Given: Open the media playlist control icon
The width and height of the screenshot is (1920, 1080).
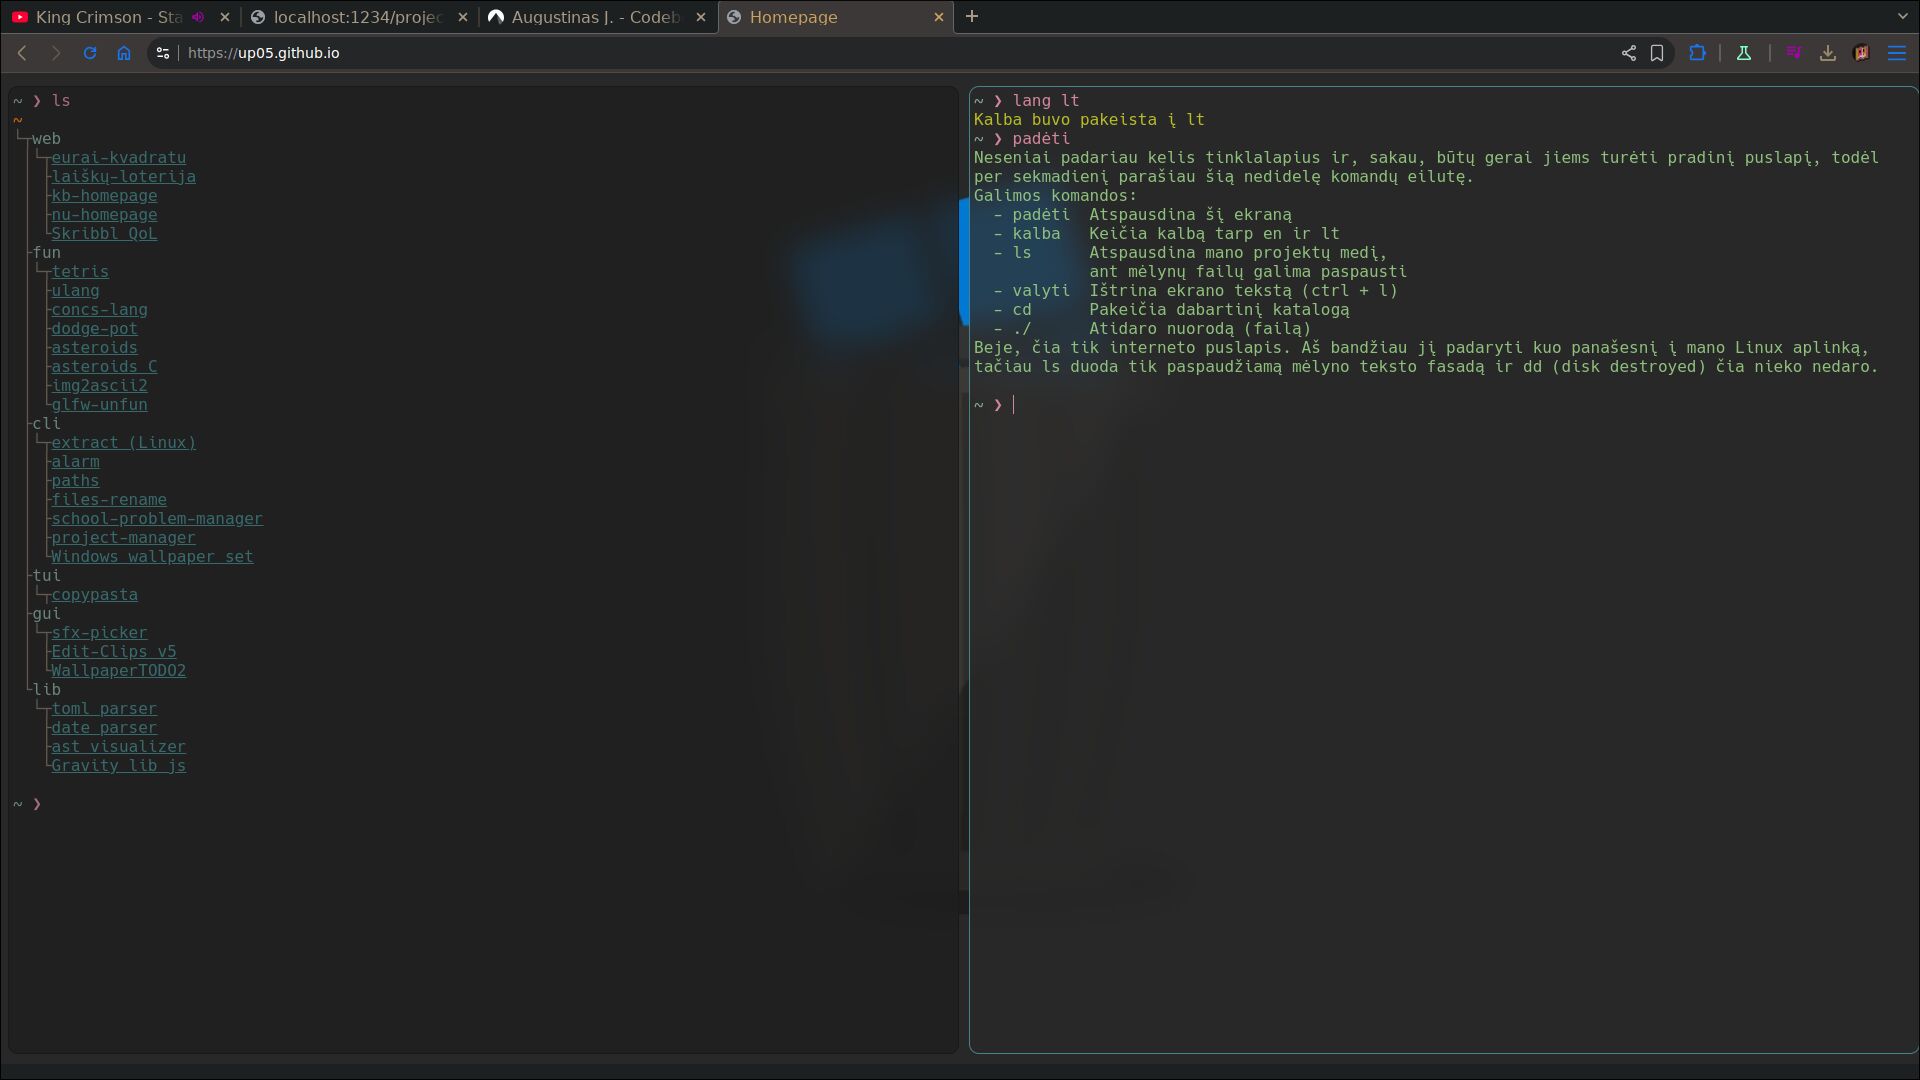Looking at the screenshot, I should point(1794,53).
